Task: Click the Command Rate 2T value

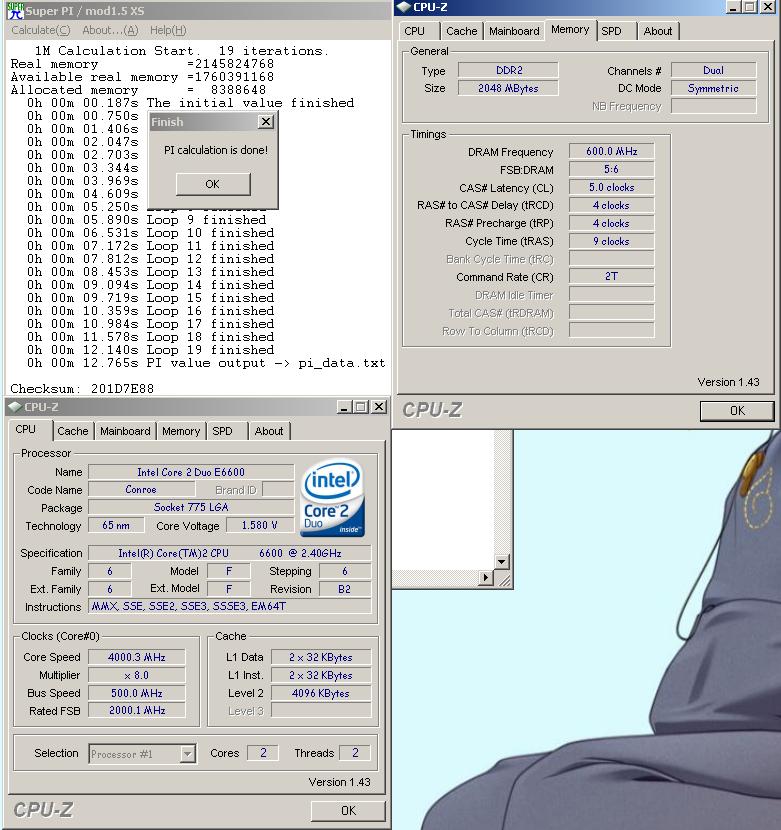Action: 611,276
